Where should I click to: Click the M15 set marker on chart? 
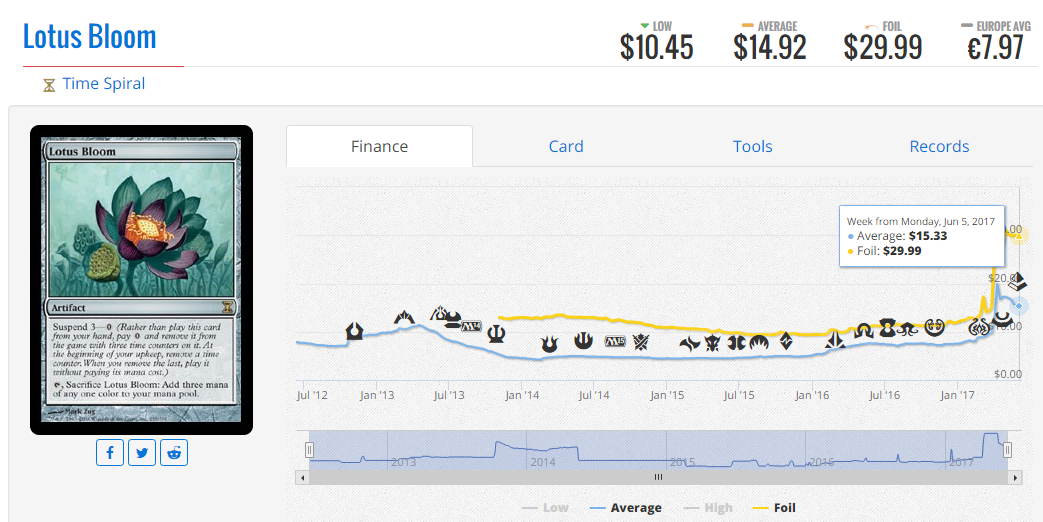[x=614, y=341]
